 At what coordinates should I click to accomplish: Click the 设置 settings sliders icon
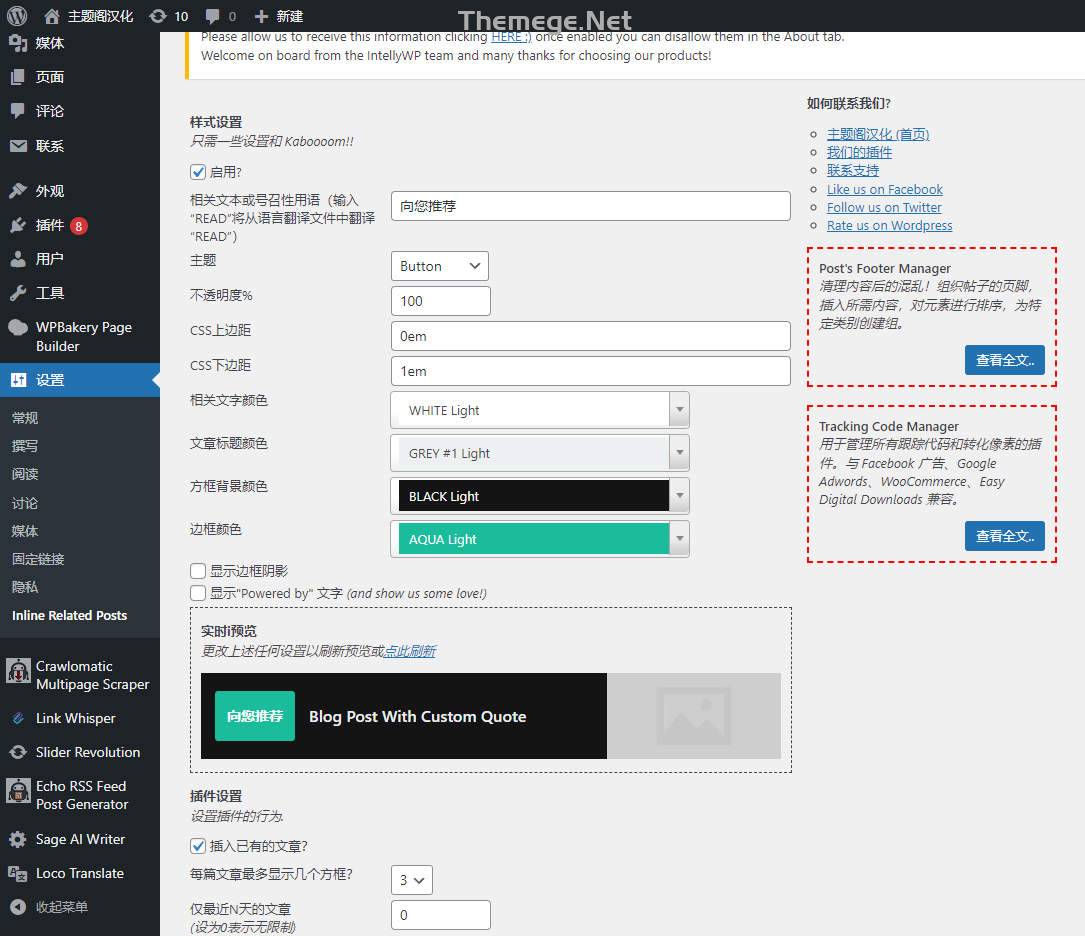coord(18,380)
